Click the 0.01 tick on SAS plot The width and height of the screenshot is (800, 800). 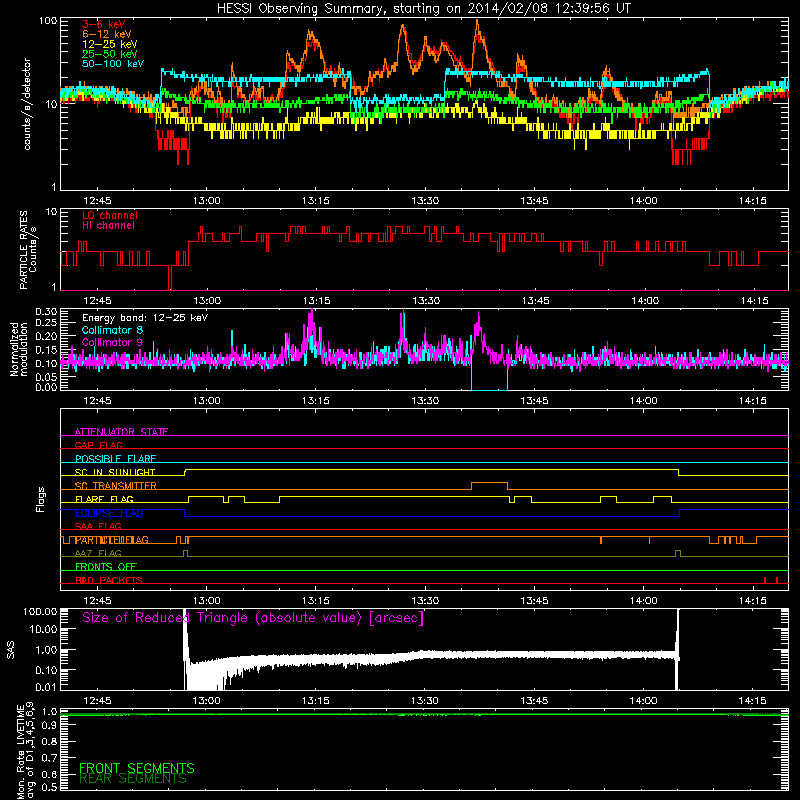[45, 687]
